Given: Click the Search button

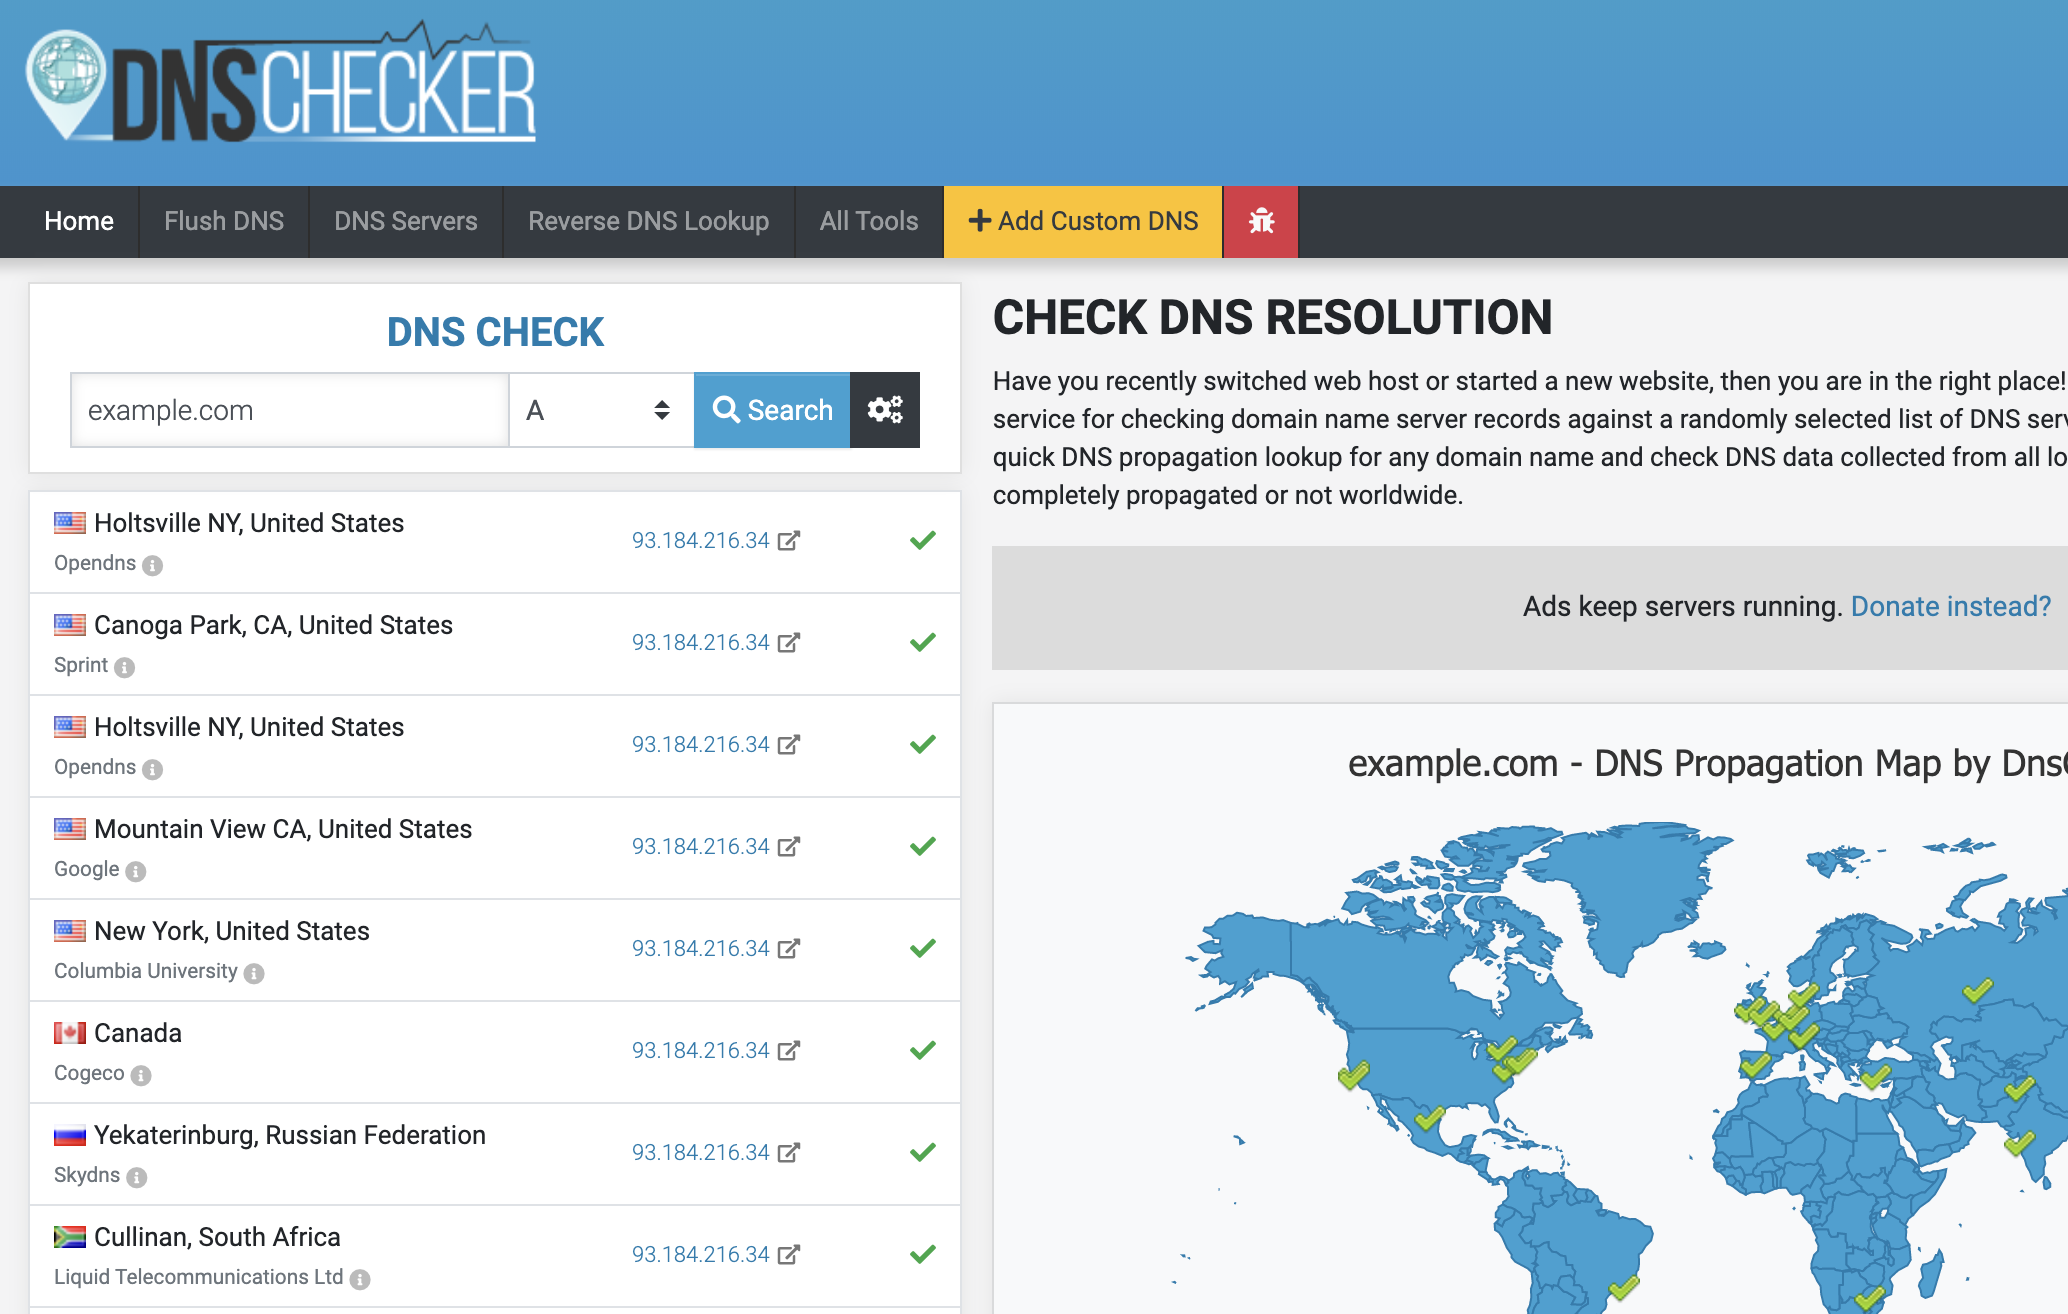Looking at the screenshot, I should coord(772,410).
